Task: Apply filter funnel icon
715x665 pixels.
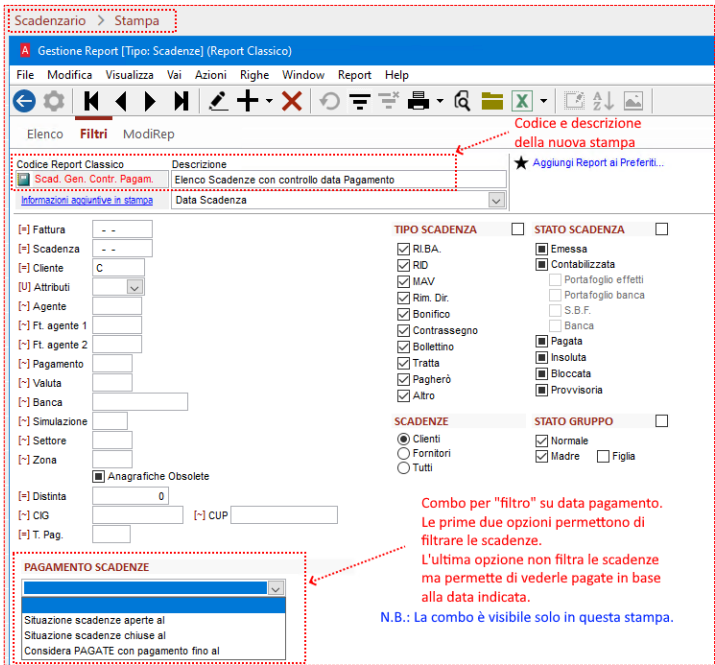Action: [360, 101]
